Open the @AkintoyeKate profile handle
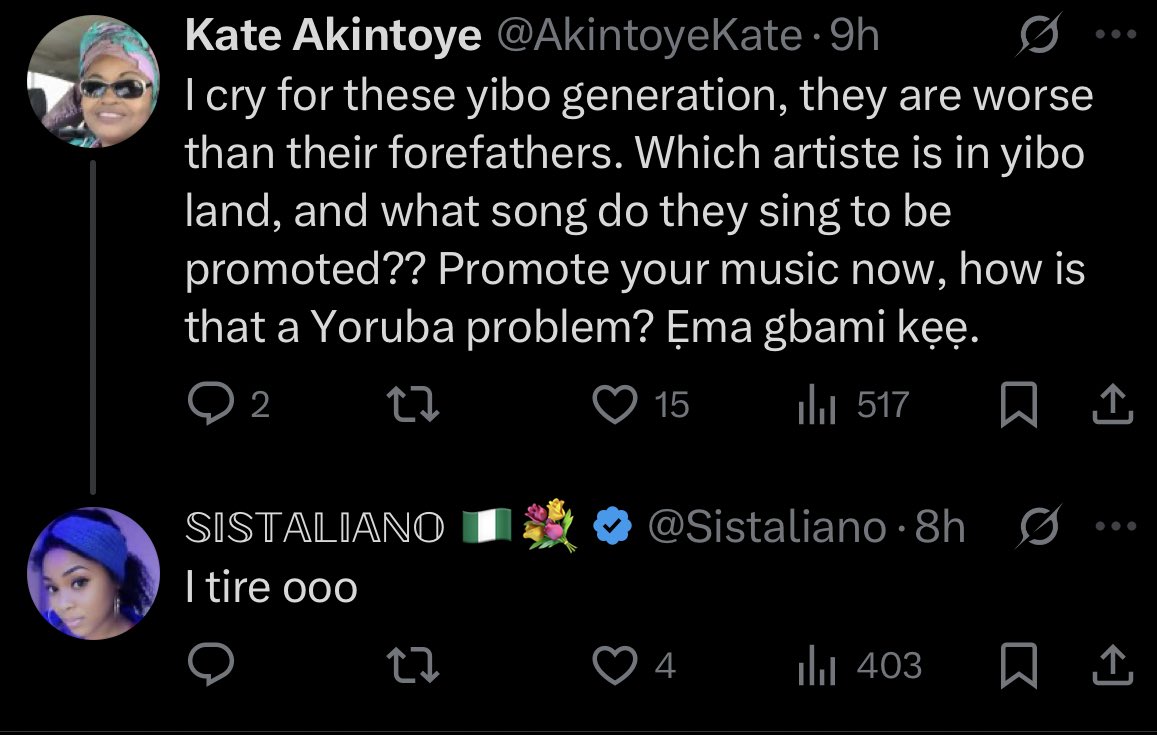The image size is (1157, 735). [x=649, y=35]
